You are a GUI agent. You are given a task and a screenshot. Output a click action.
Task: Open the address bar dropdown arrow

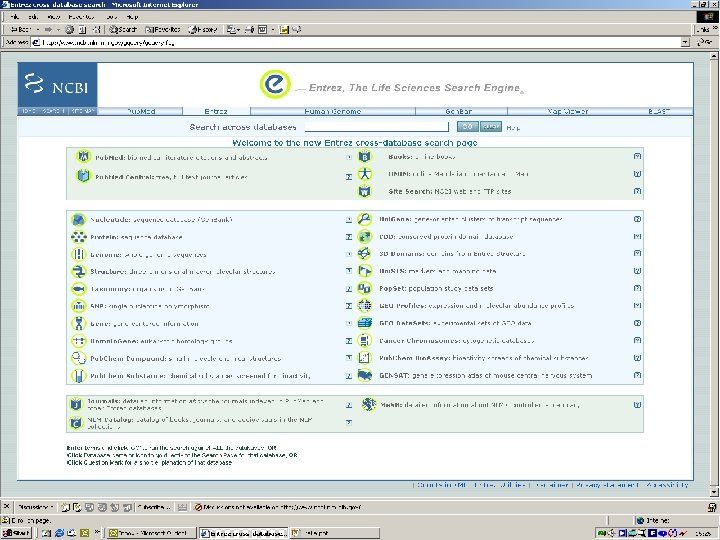pyautogui.click(x=685, y=42)
